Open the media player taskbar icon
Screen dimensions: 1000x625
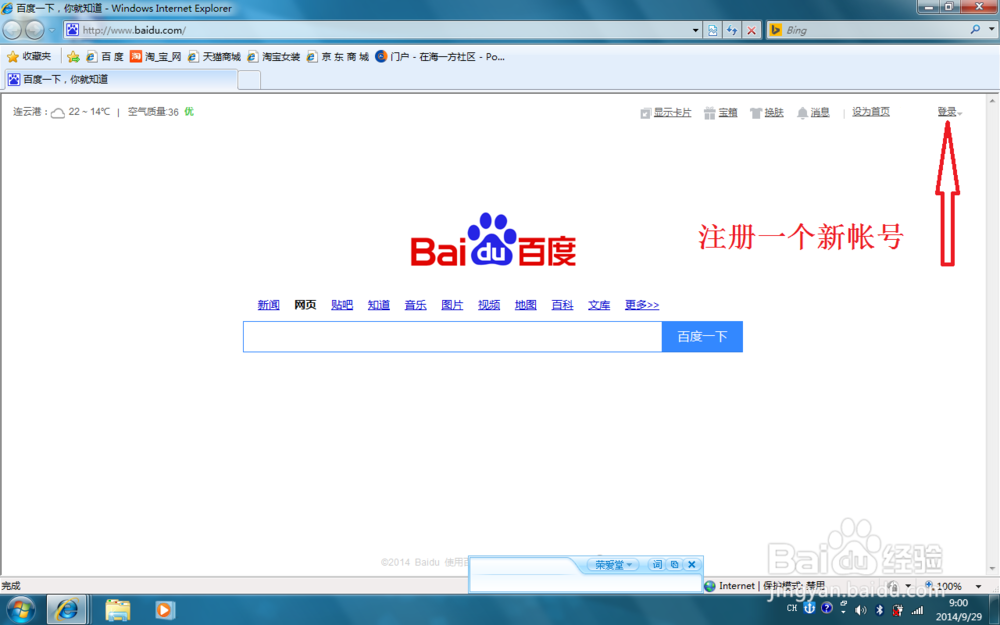coord(164,610)
